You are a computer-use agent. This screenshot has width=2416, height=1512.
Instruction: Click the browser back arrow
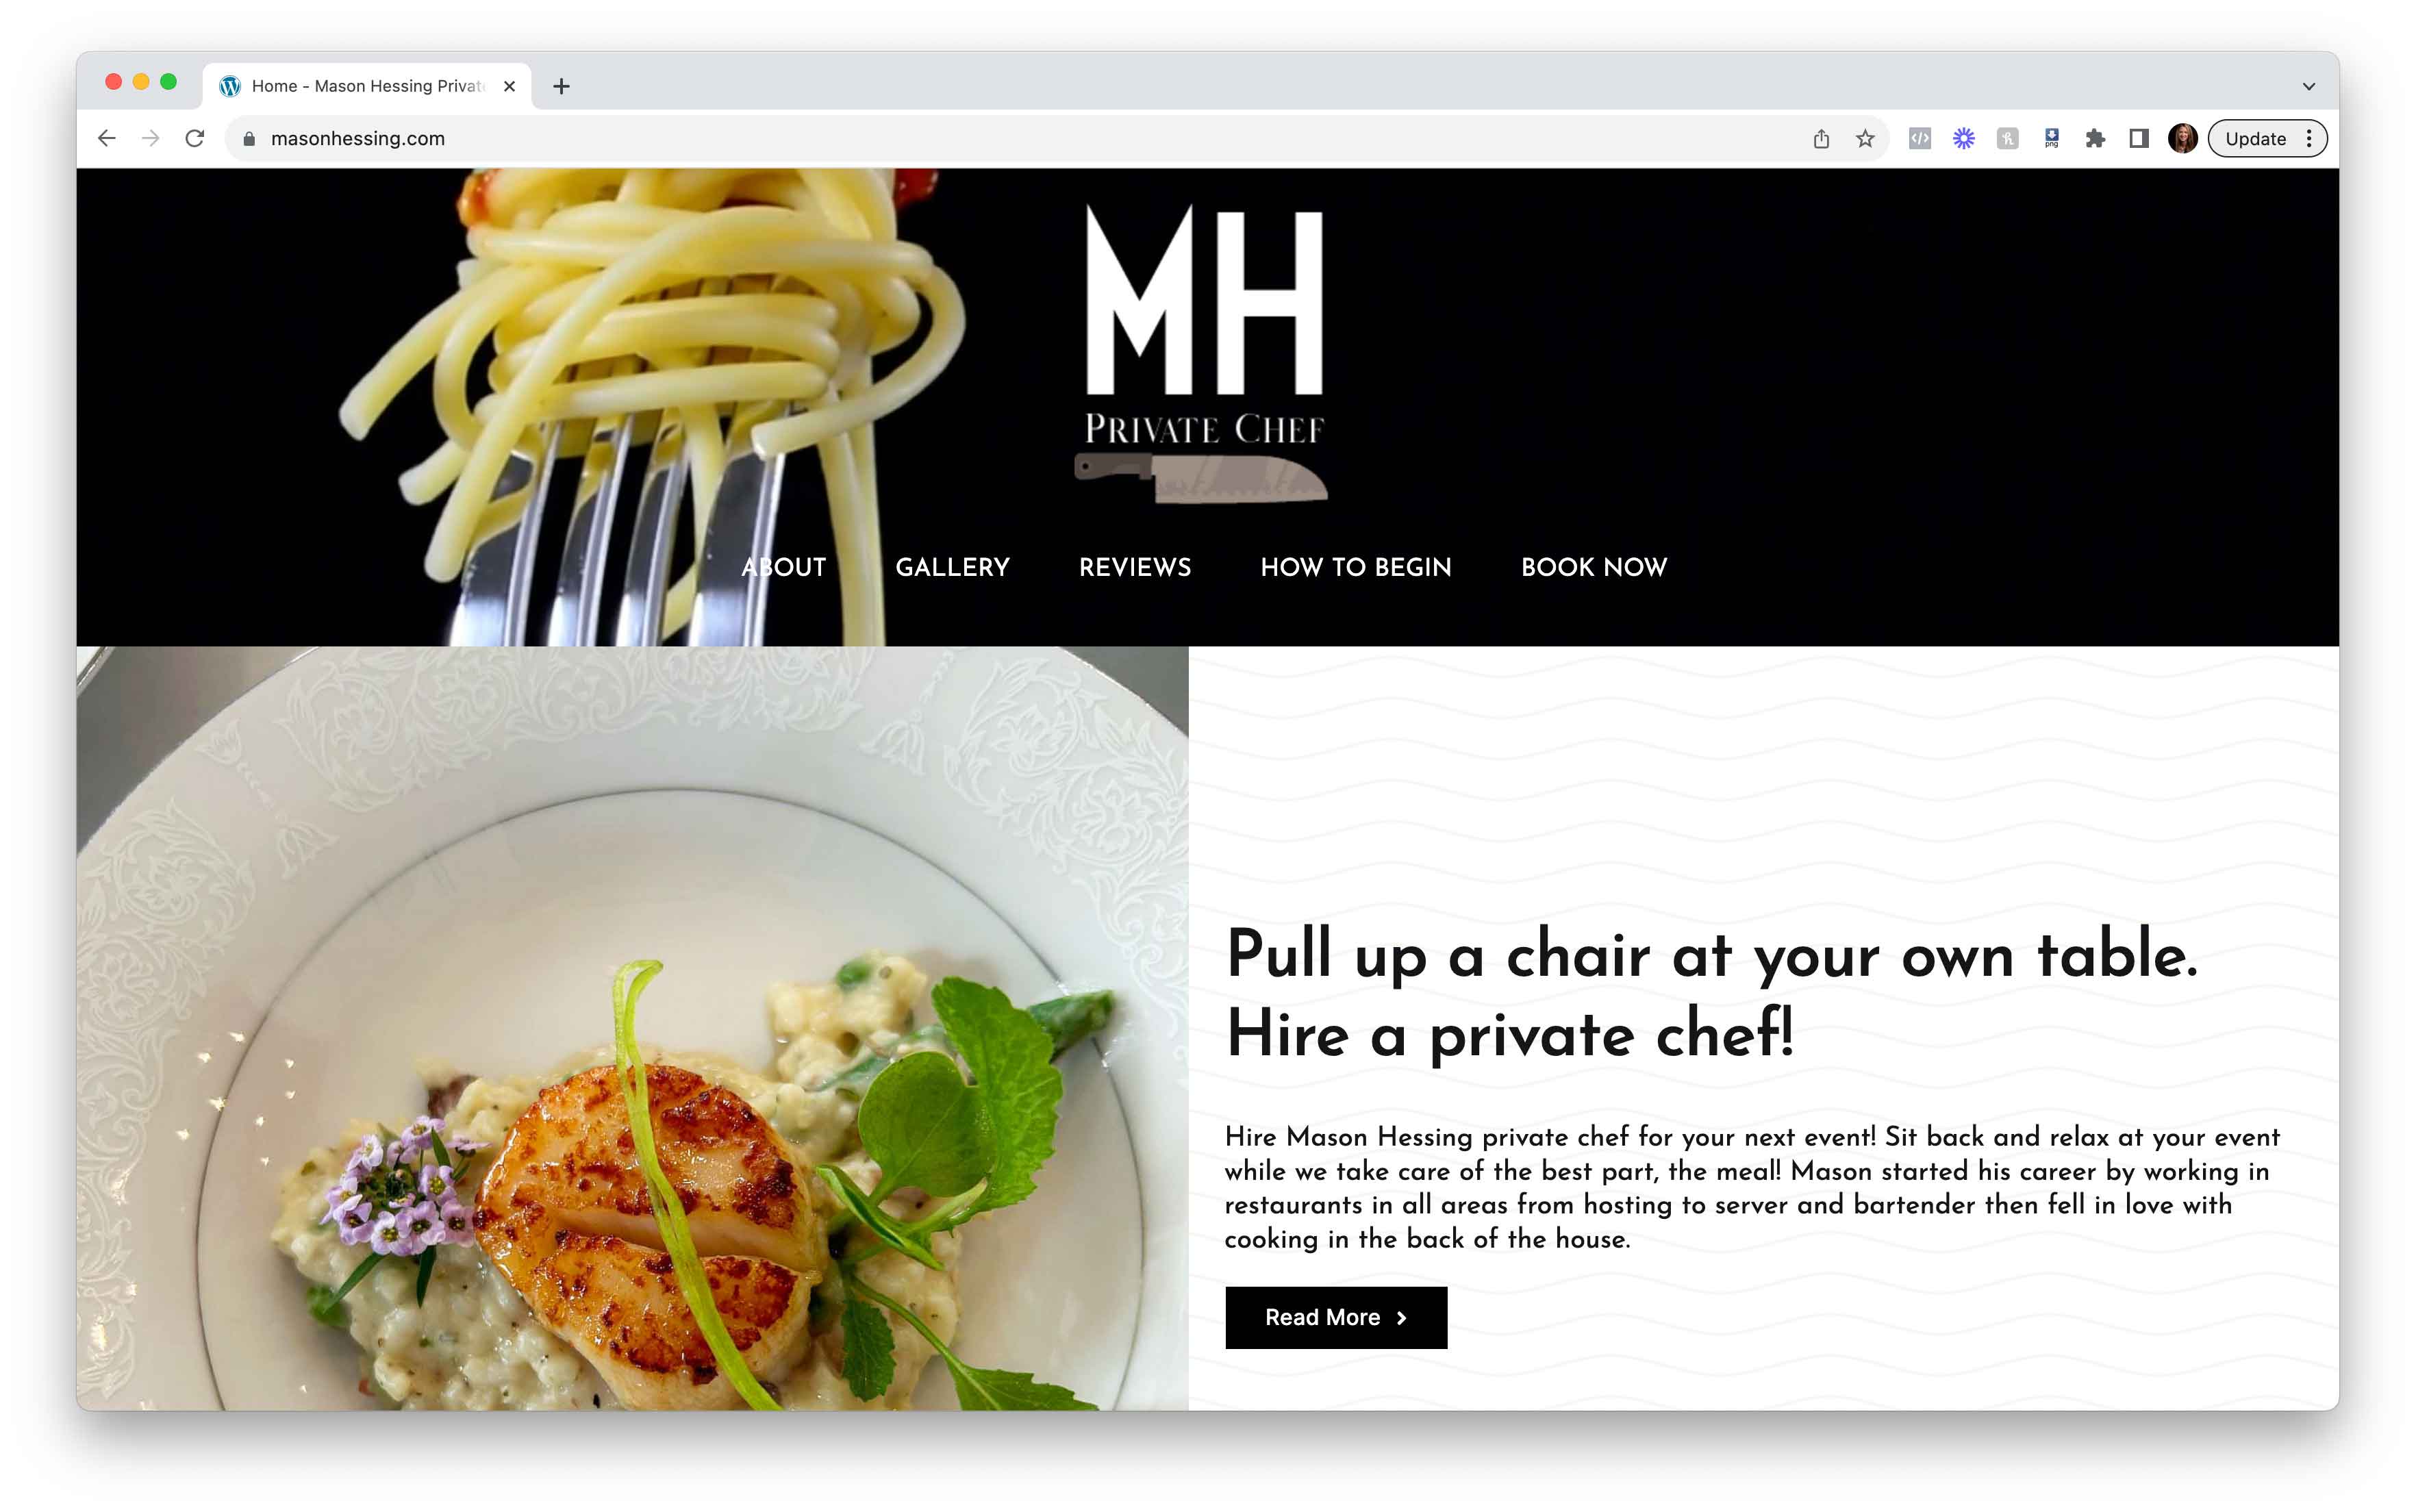pyautogui.click(x=107, y=138)
